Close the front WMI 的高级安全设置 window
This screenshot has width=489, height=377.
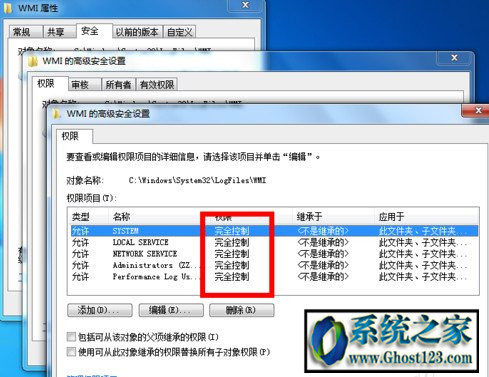coord(478,110)
